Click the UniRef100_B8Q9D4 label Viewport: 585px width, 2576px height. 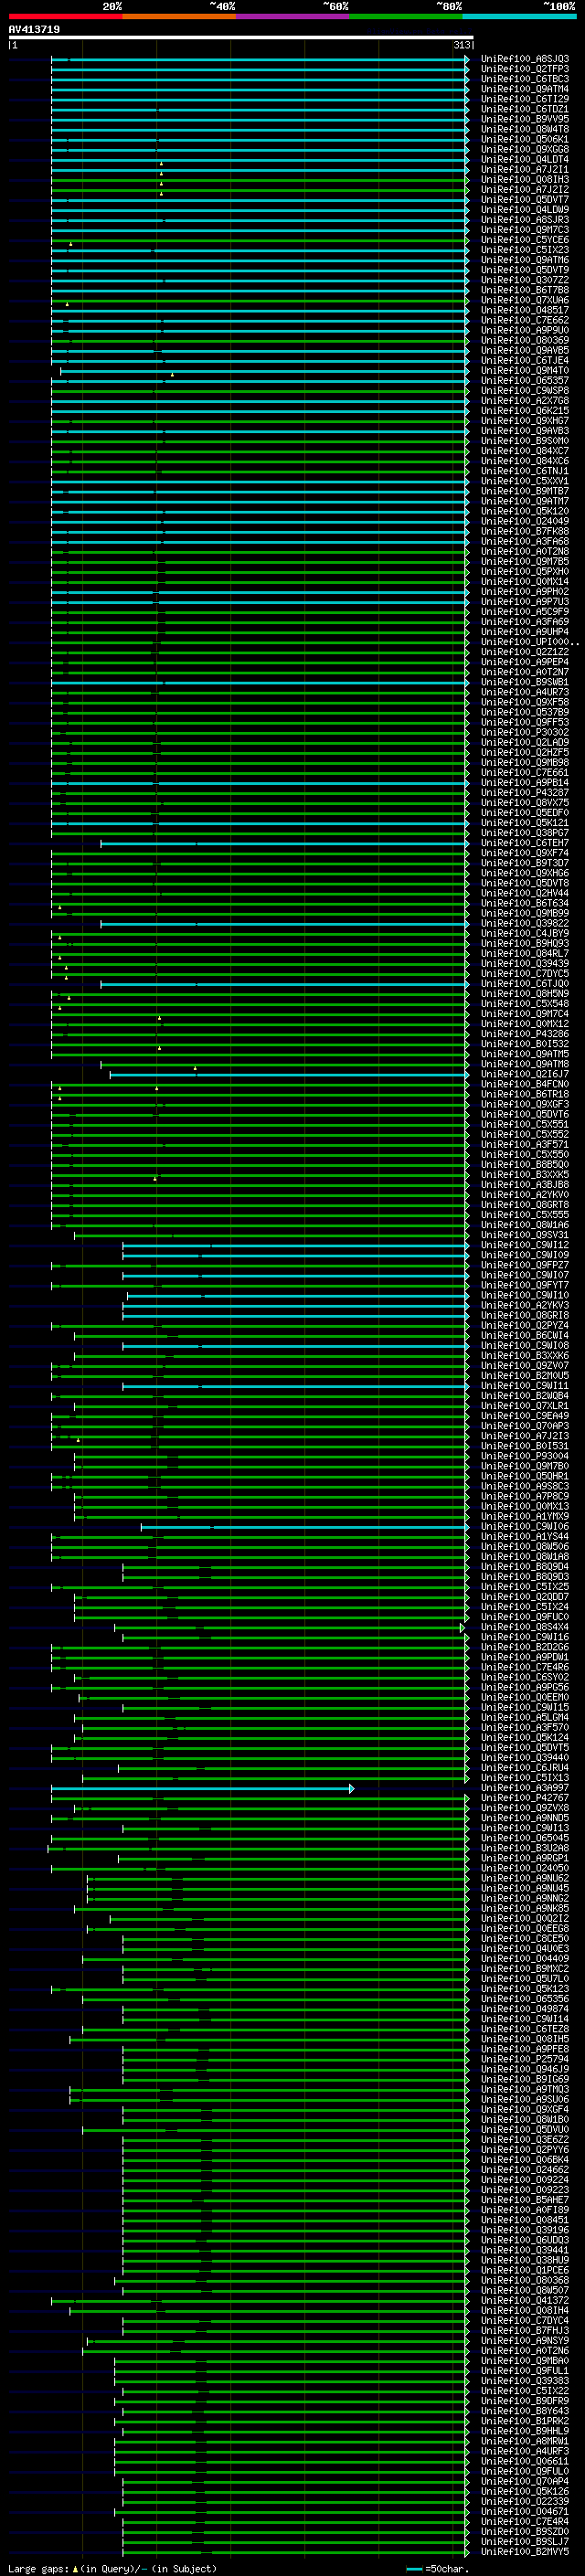coord(525,1566)
